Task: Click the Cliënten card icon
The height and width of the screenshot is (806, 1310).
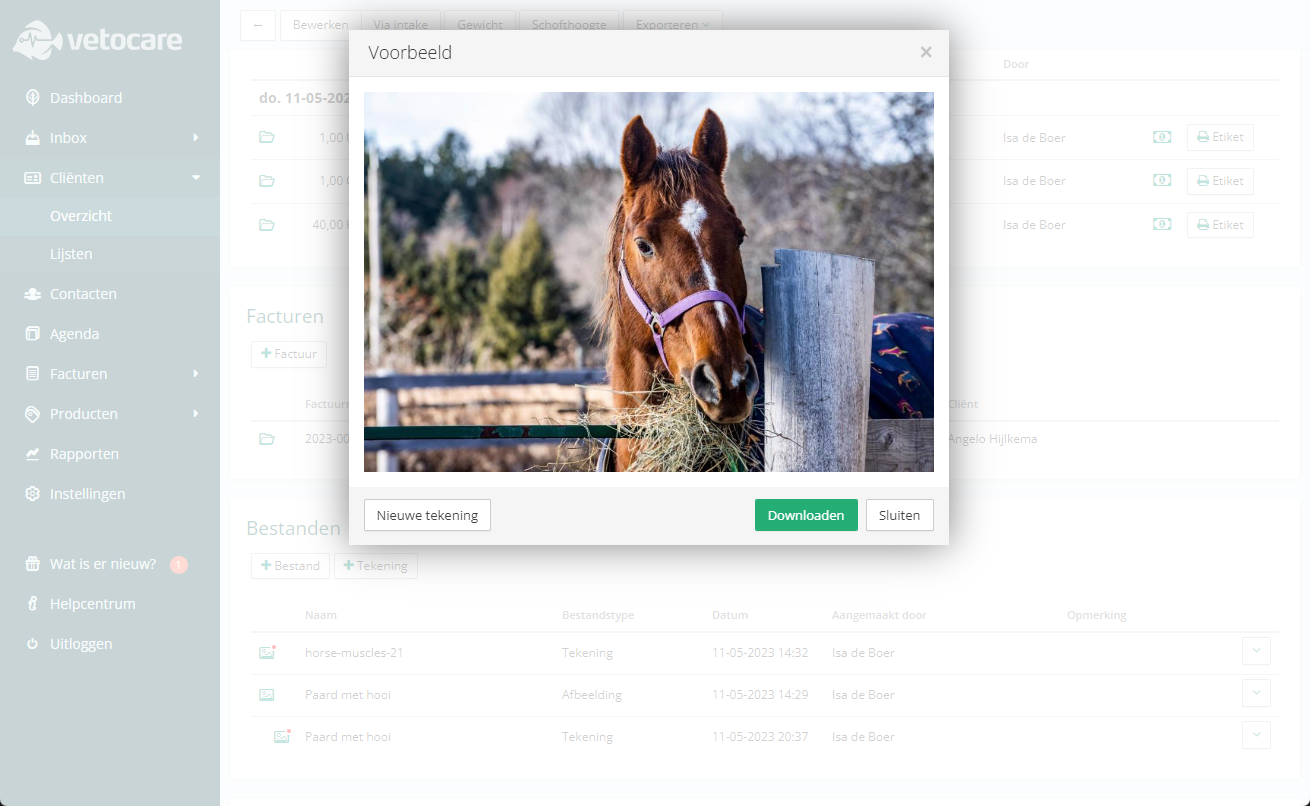Action: (x=32, y=178)
